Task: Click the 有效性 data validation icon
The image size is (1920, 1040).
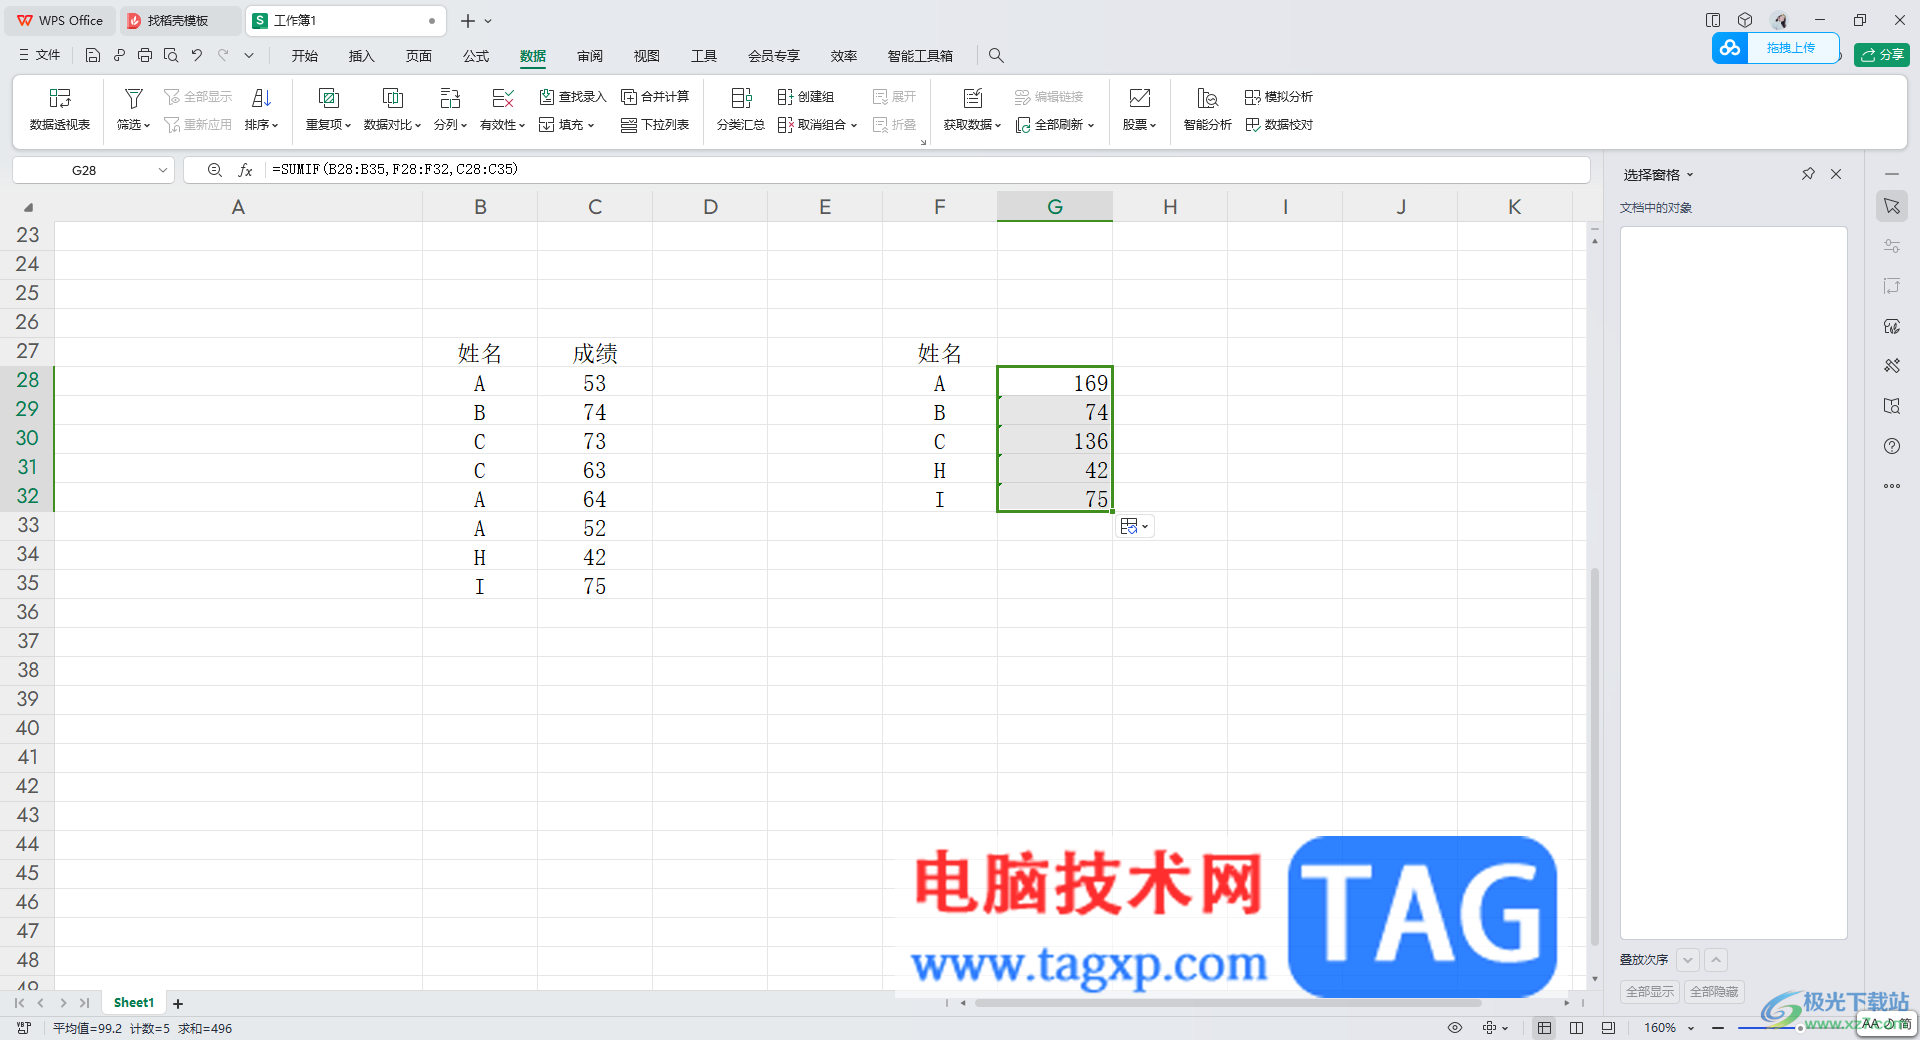Action: pos(503,98)
